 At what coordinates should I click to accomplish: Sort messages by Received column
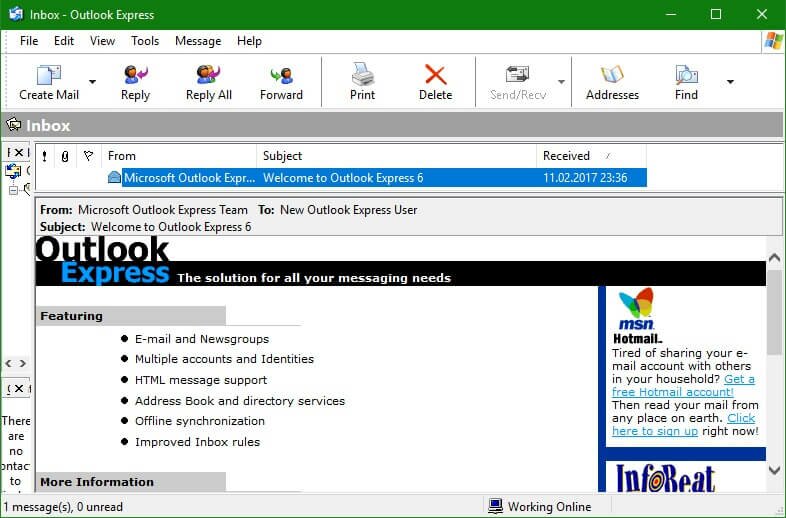pos(592,156)
